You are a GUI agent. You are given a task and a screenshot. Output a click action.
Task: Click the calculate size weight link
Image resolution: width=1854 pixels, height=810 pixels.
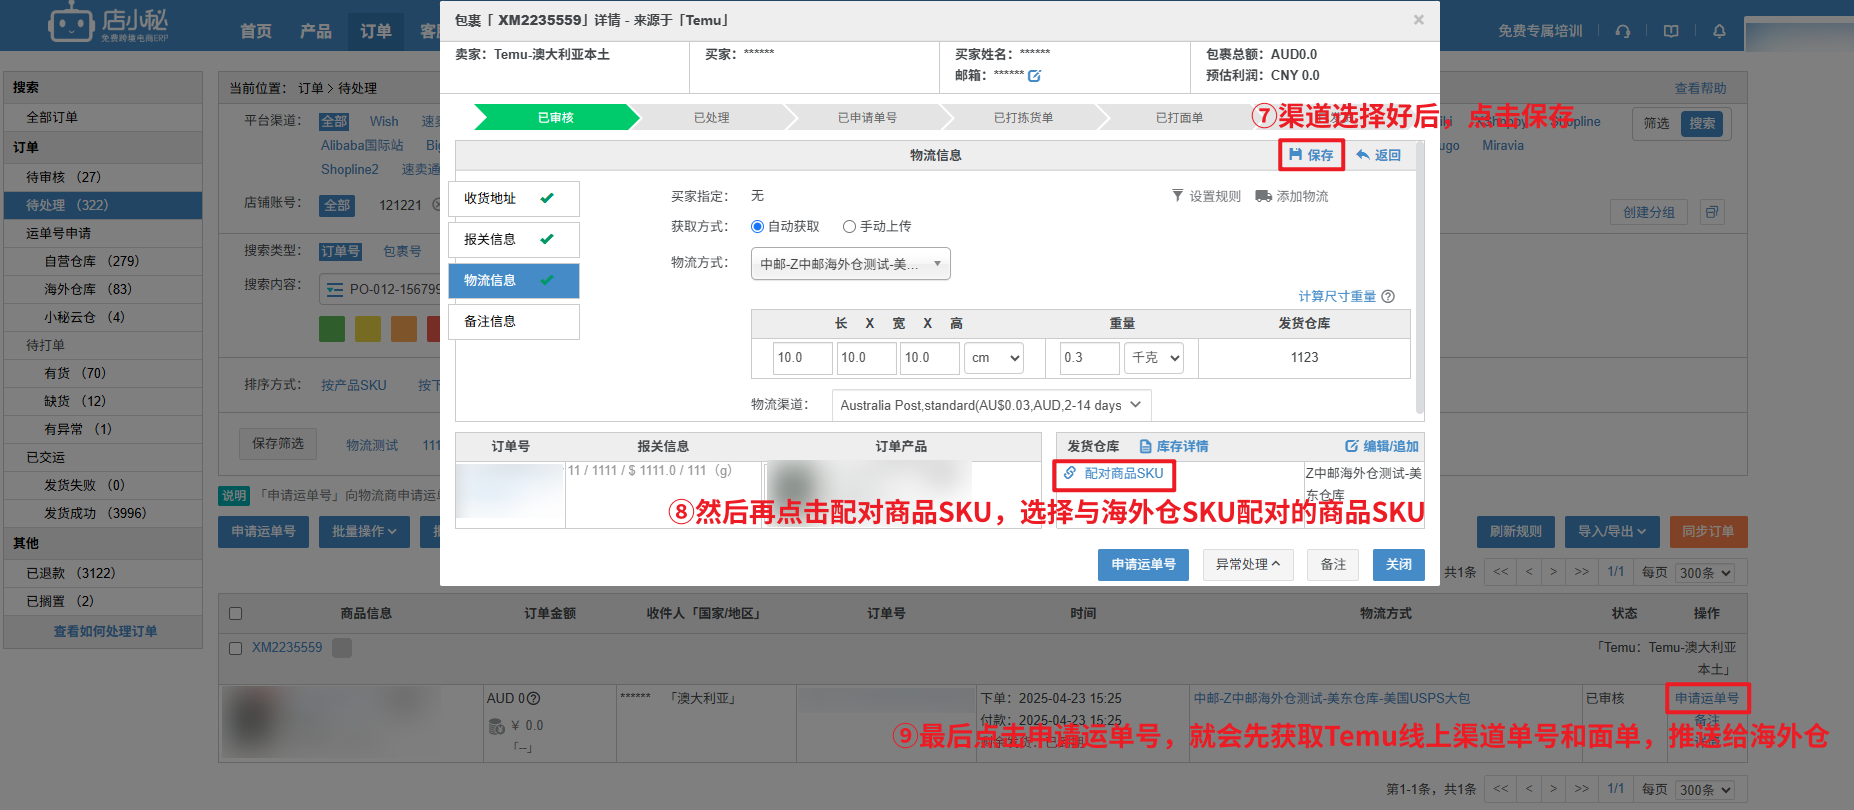1337,296
